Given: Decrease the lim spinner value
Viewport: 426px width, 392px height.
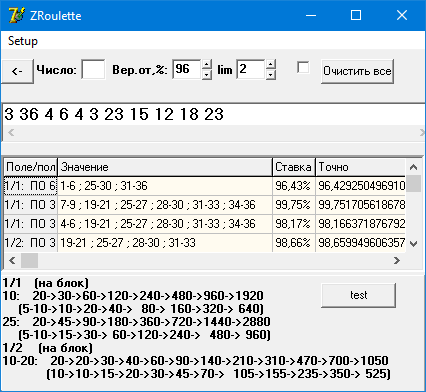Looking at the screenshot, I should [x=271, y=74].
